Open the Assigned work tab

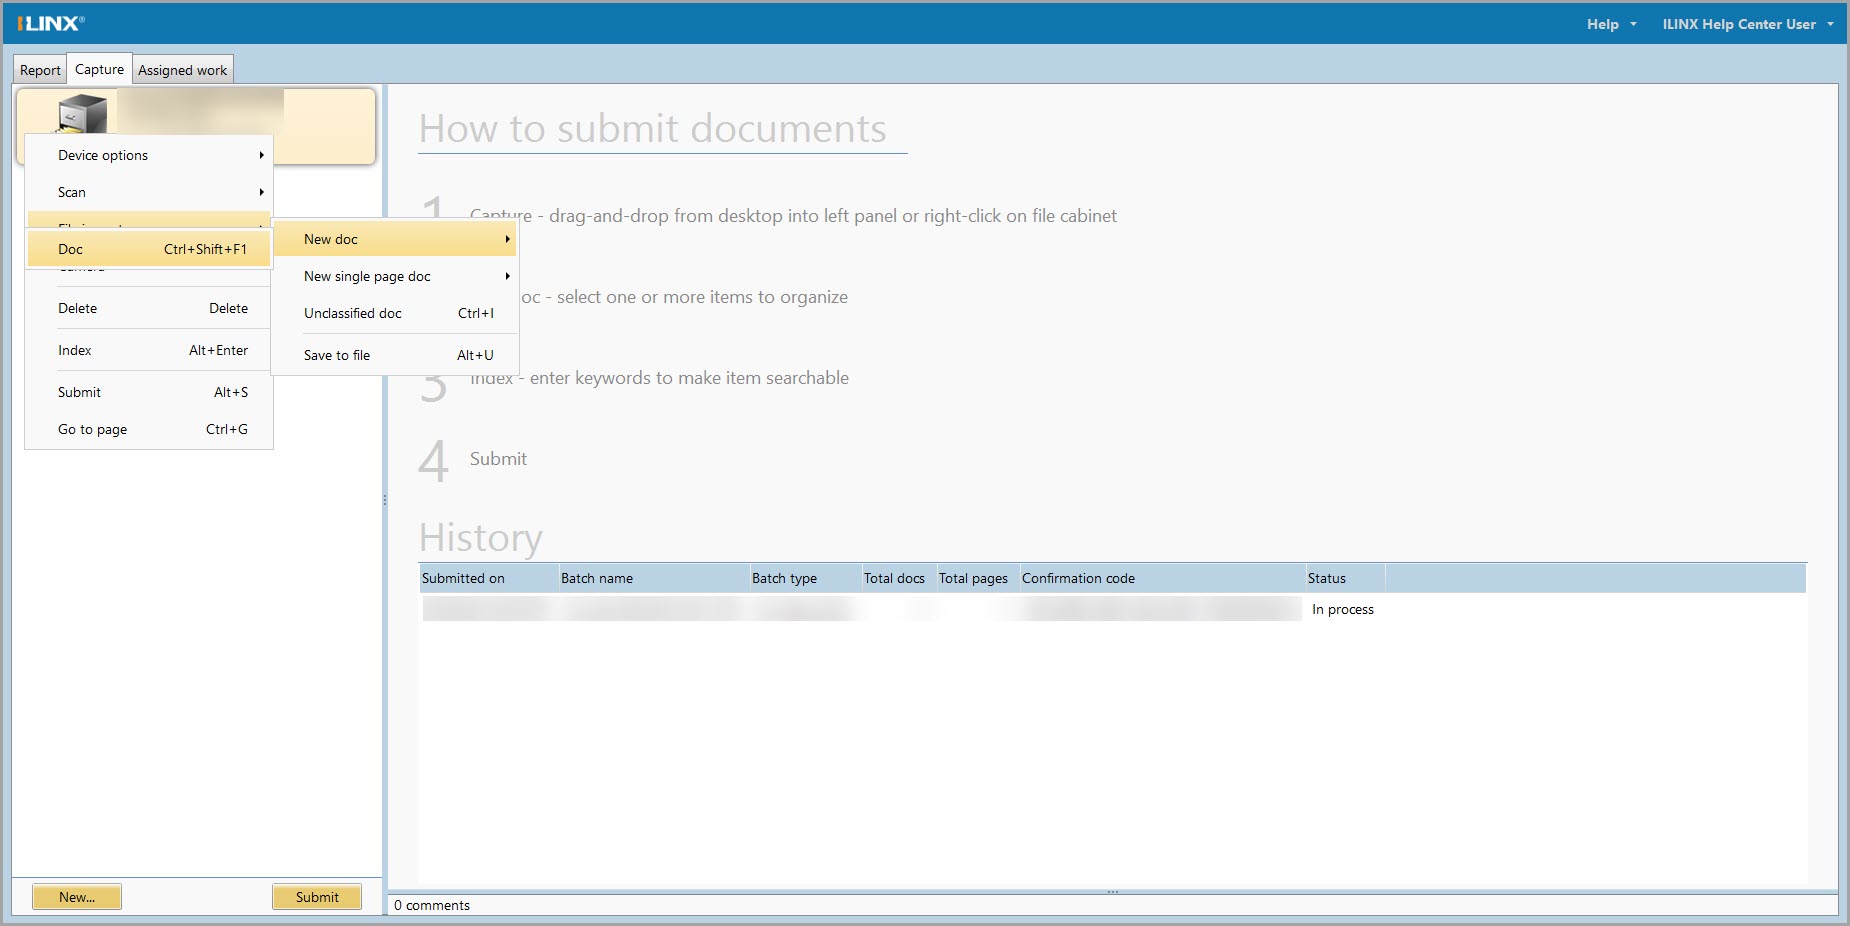pos(182,70)
